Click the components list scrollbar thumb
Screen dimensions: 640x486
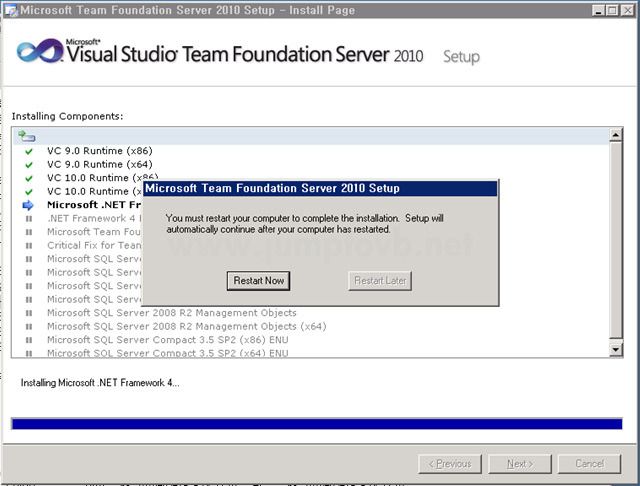[x=616, y=240]
